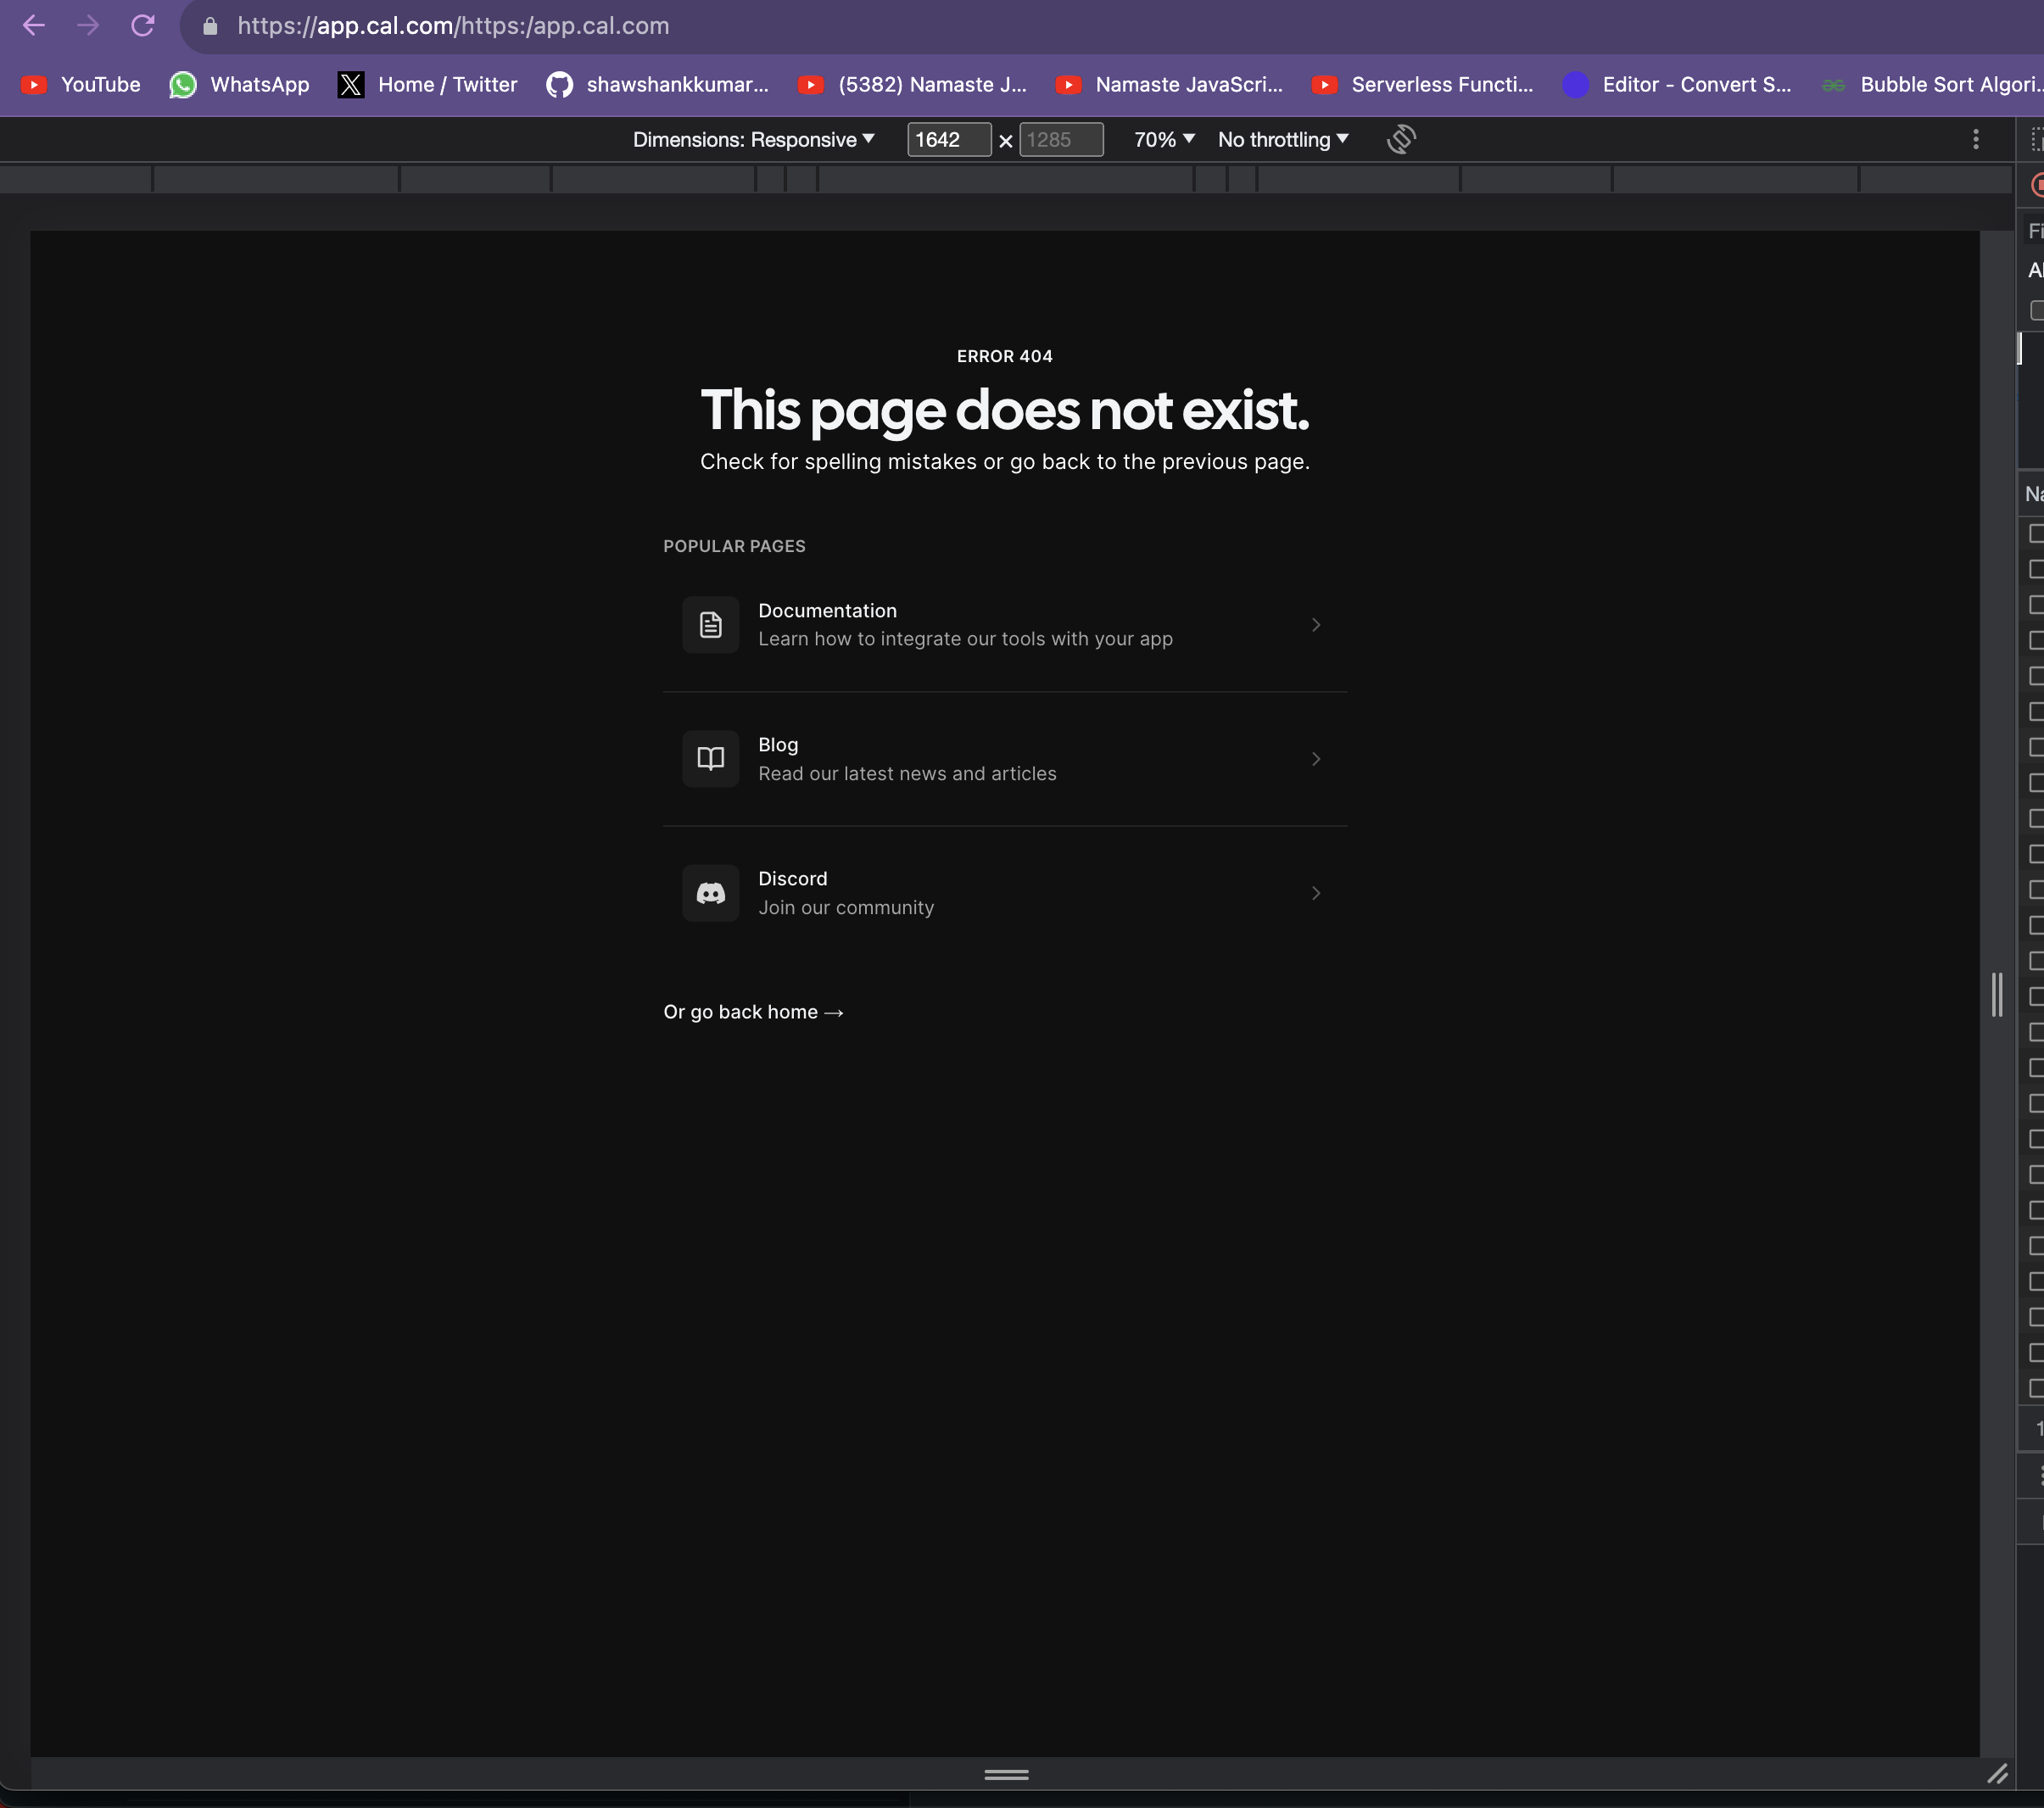Open the Home / Twitter bookmark

point(428,84)
